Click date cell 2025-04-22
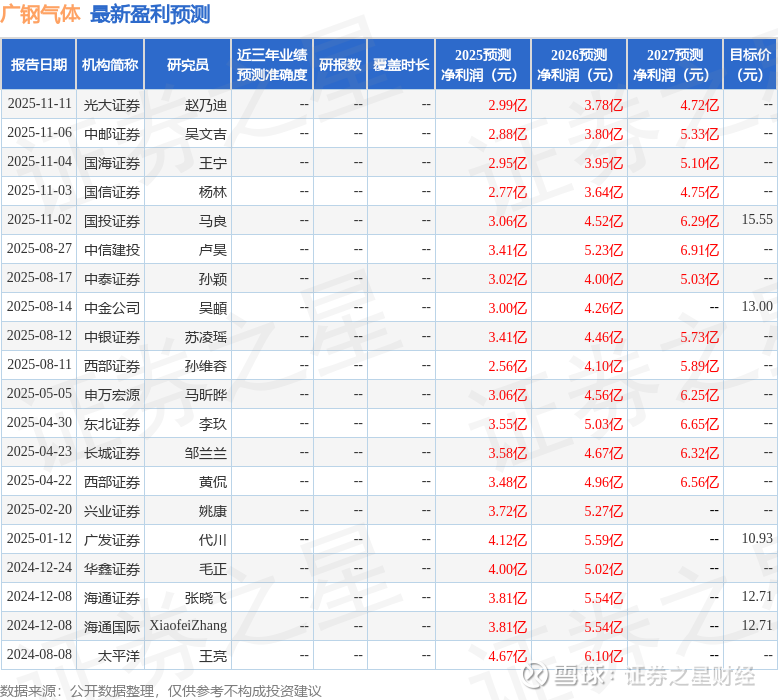The width and height of the screenshot is (778, 700). click(x=40, y=481)
